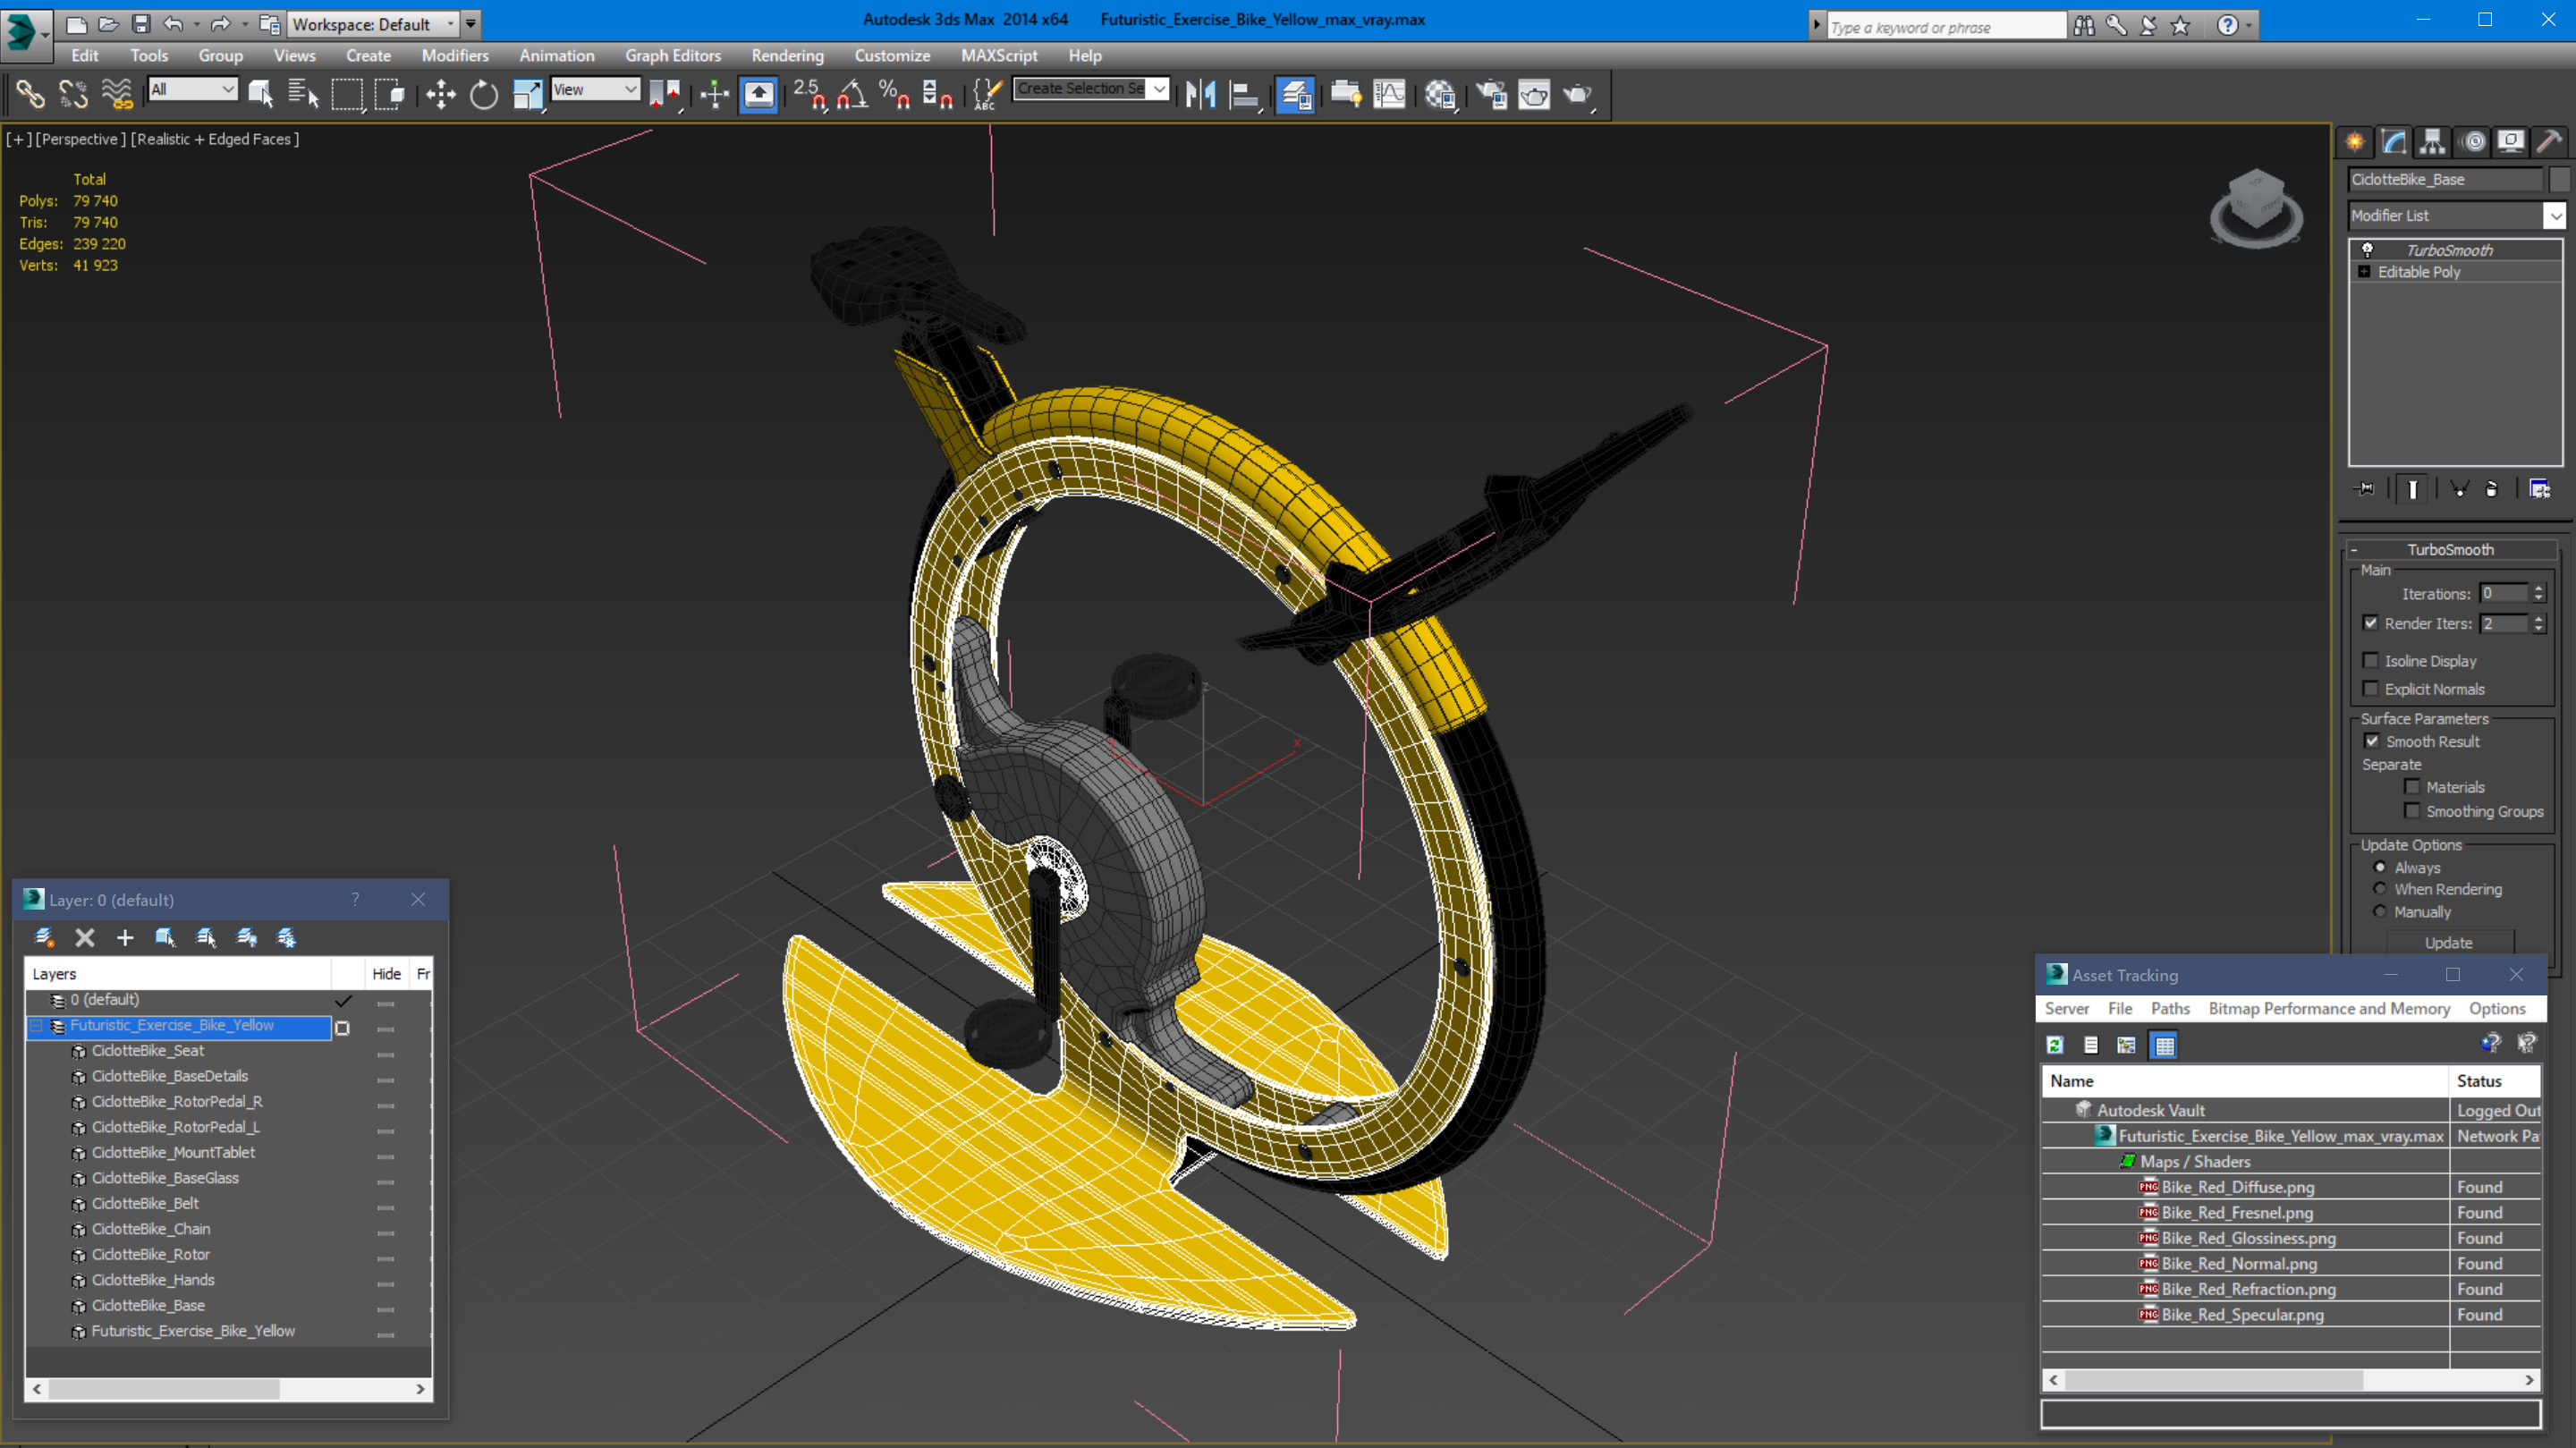Enable the Explicit Normals checkbox
Viewport: 2576px width, 1448px height.
click(x=2370, y=688)
